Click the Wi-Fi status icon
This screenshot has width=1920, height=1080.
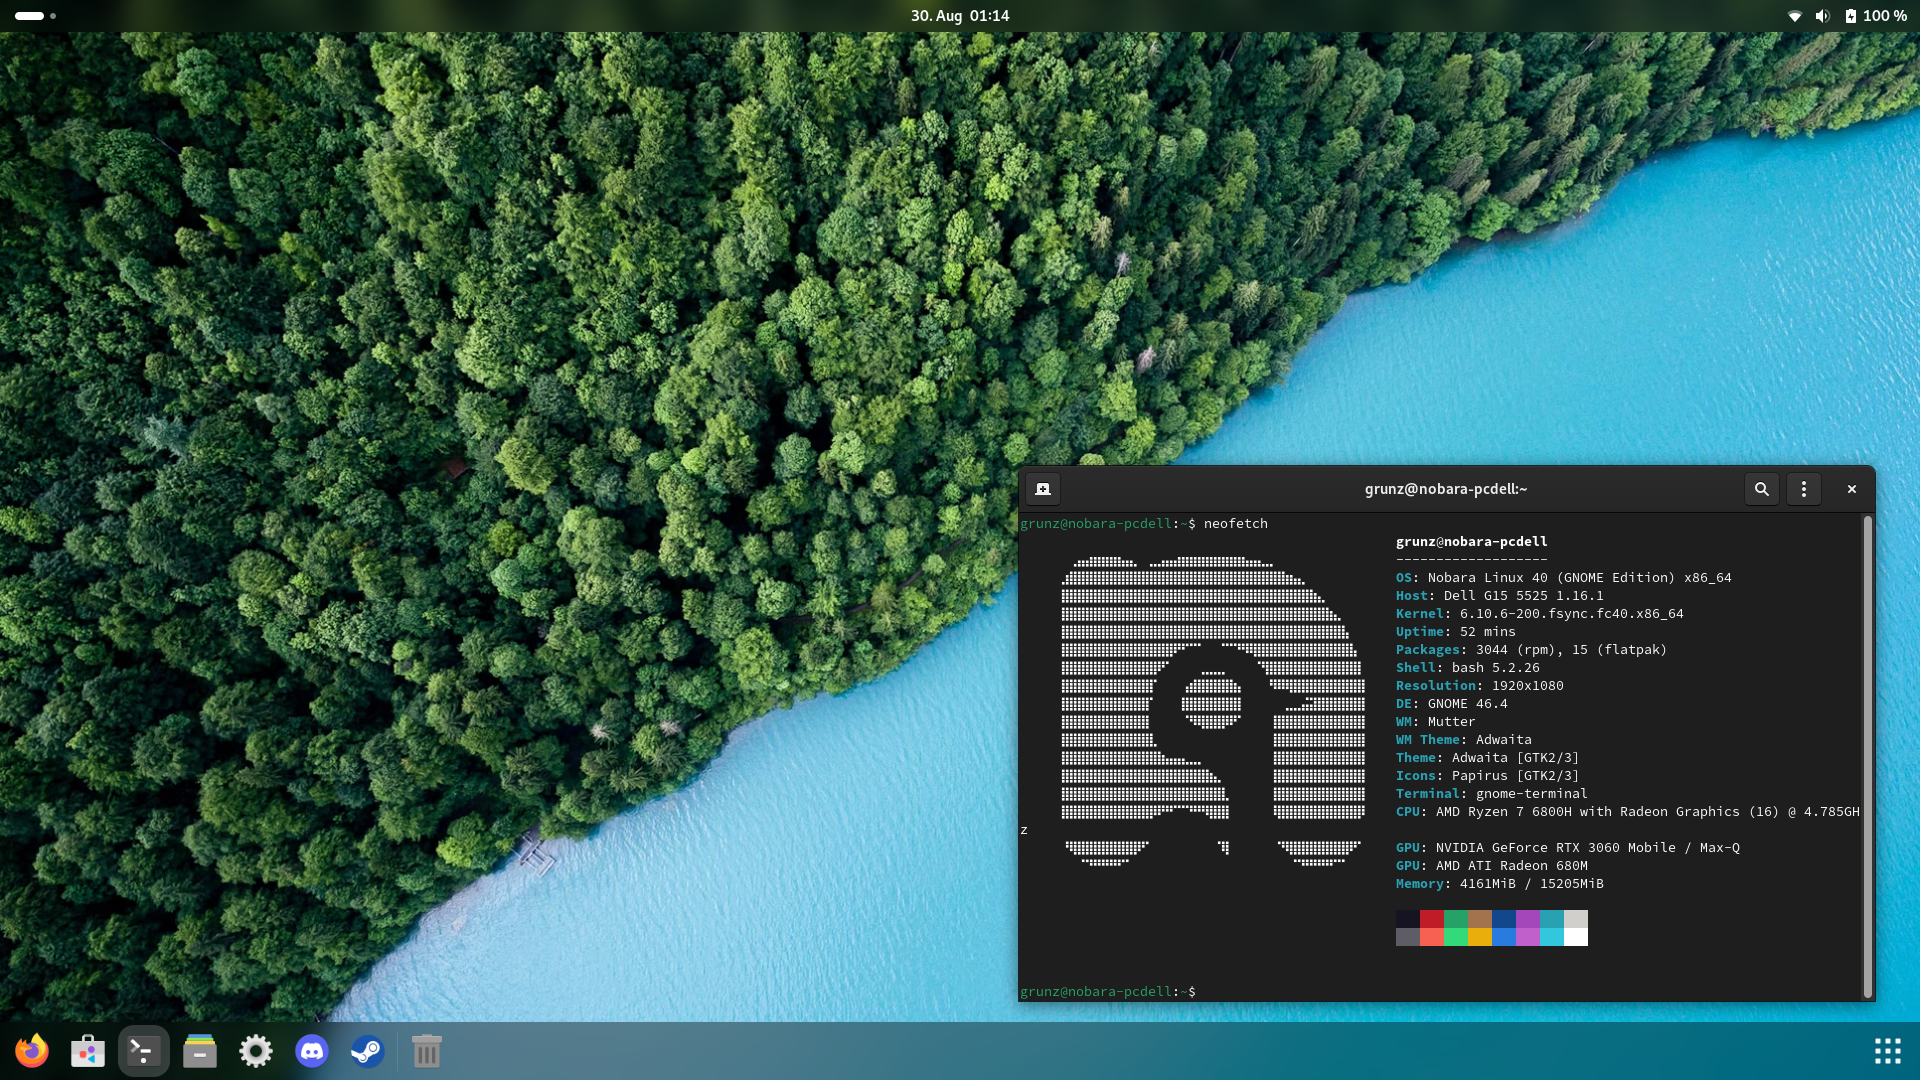[x=1794, y=16]
